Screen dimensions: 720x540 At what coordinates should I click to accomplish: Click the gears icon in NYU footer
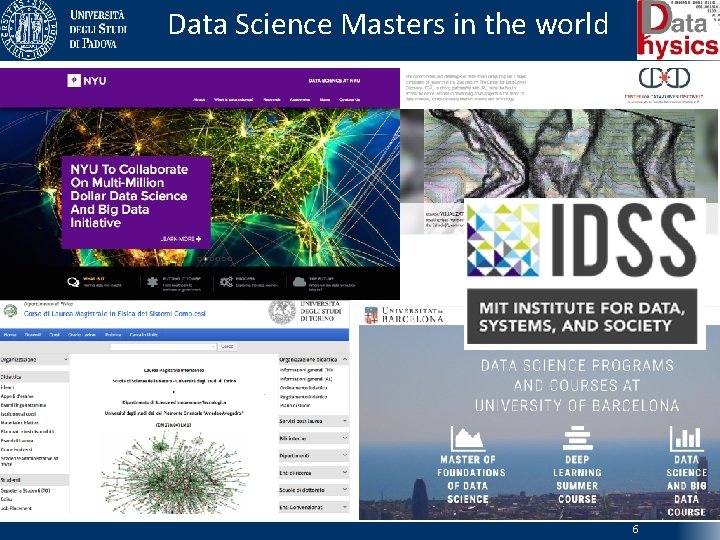click(x=226, y=282)
